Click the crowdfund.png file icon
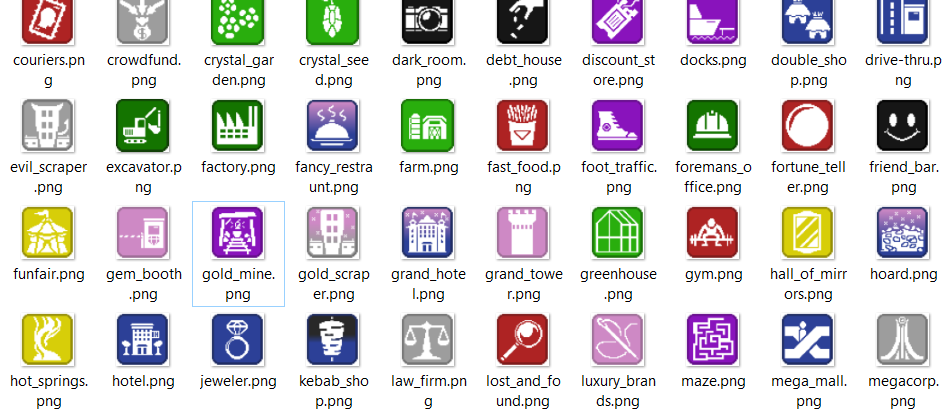947x418 pixels. click(x=143, y=21)
